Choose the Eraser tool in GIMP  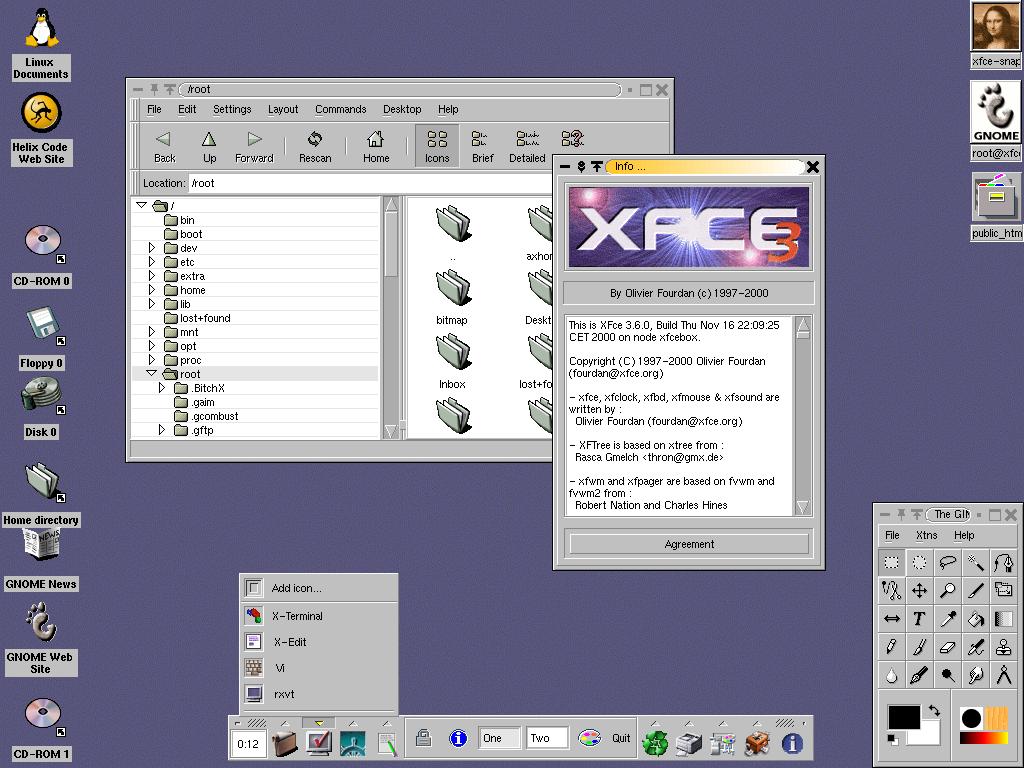click(x=948, y=647)
